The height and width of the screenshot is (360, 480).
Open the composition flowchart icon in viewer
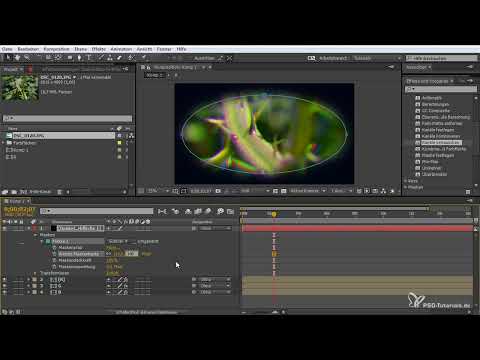click(383, 191)
